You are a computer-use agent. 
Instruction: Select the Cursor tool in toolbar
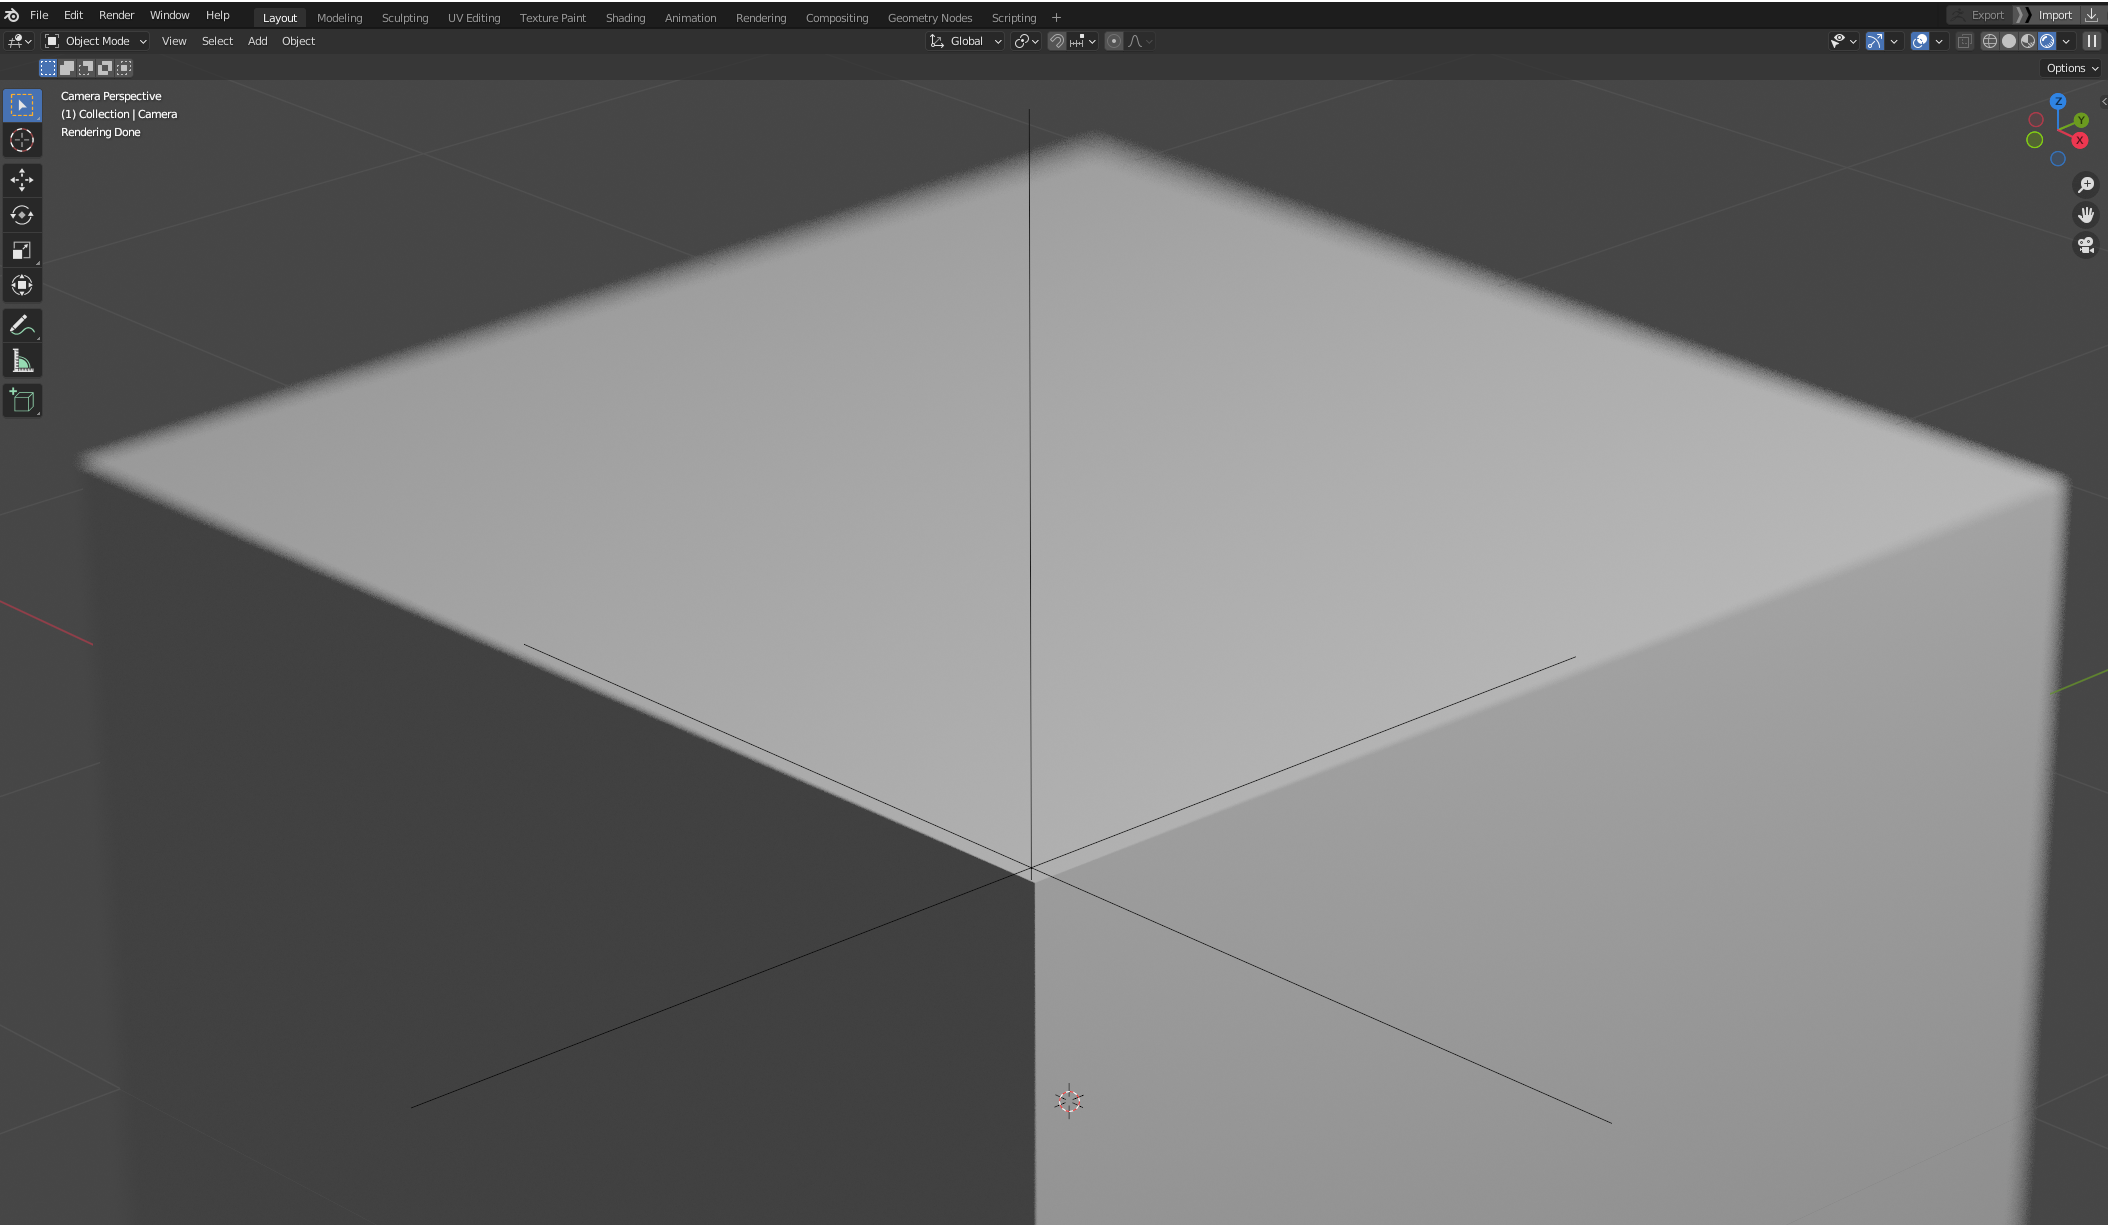22,140
